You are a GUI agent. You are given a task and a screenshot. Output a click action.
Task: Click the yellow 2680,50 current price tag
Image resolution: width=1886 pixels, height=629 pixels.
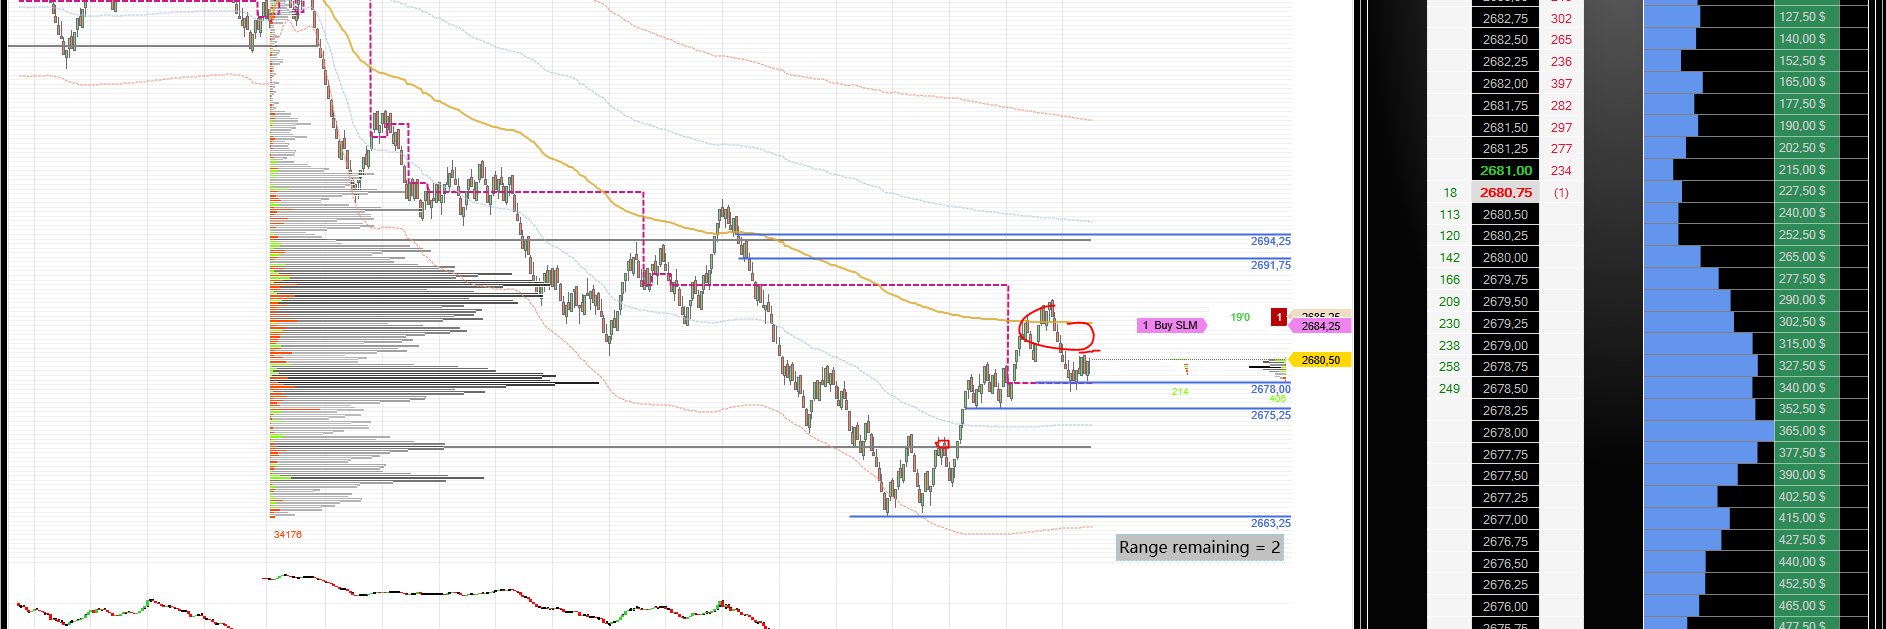[x=1320, y=360]
